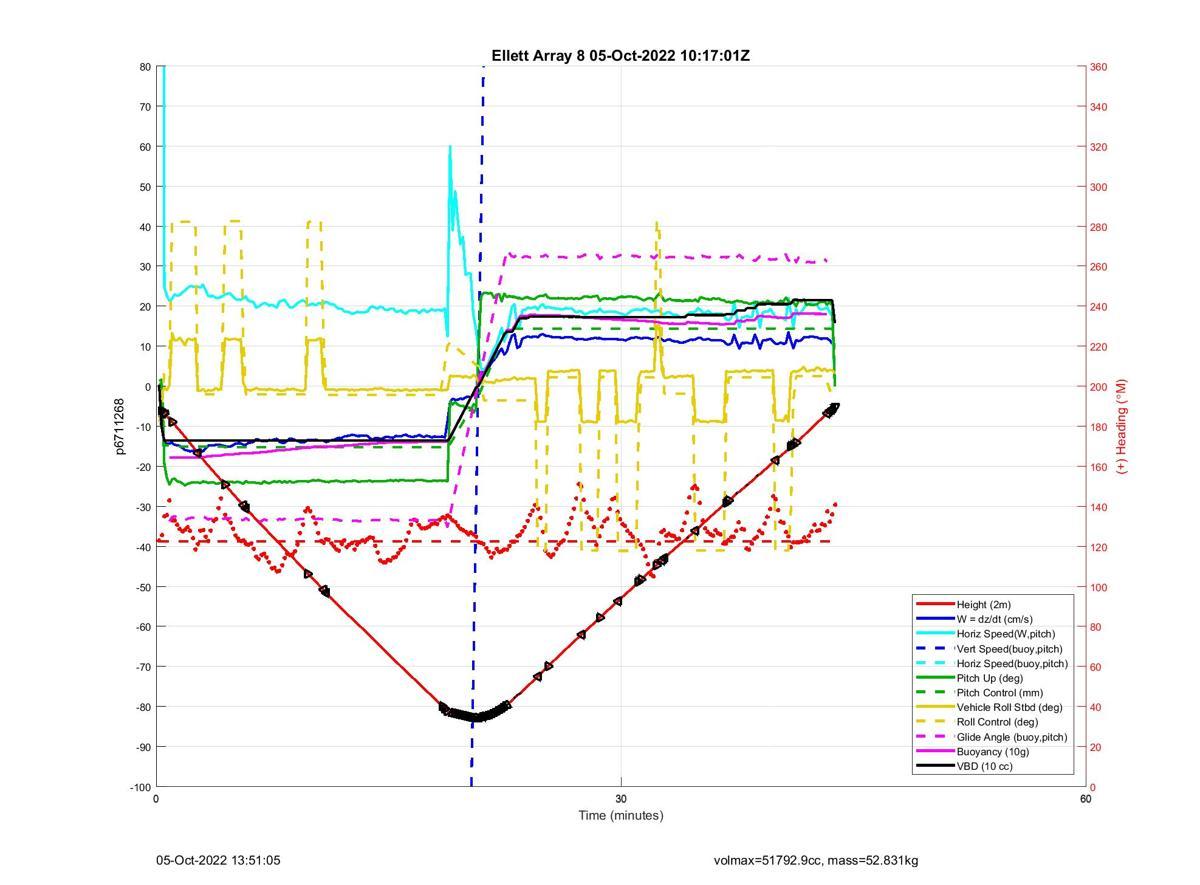This screenshot has height=885, width=1200.
Task: Pick the "Vert Speed(buoy,pitch)" legend label
Action: coord(1010,649)
